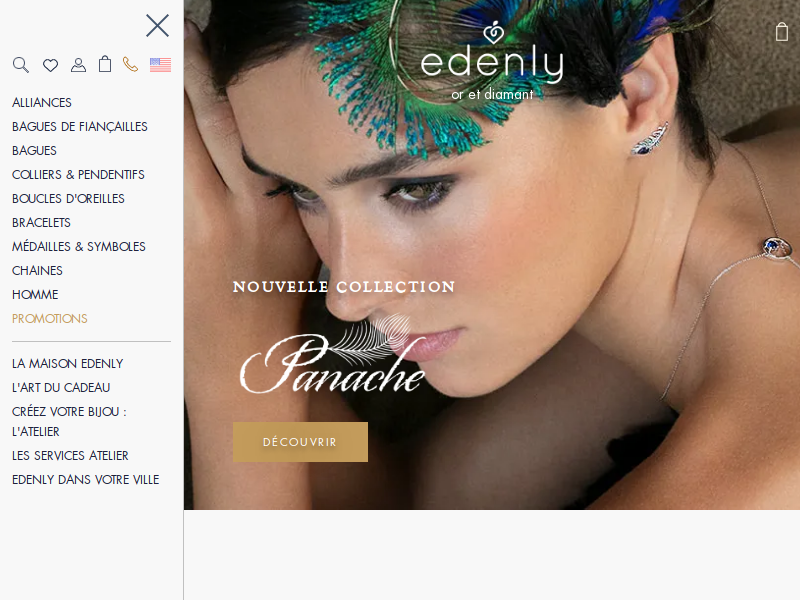View Promotions link
Image resolution: width=800 pixels, height=600 pixels.
(49, 318)
